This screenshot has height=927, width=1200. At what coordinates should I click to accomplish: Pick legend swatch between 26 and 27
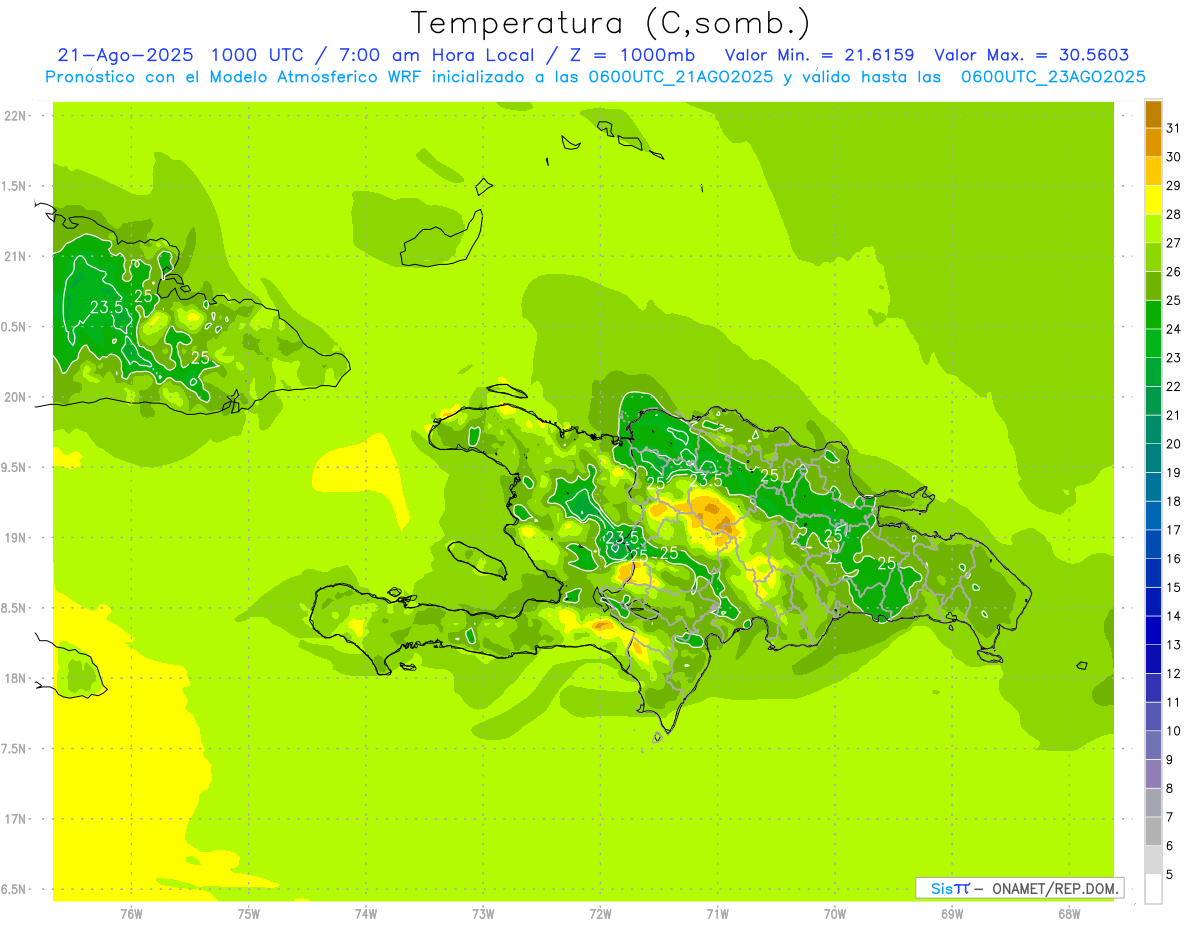point(1153,258)
